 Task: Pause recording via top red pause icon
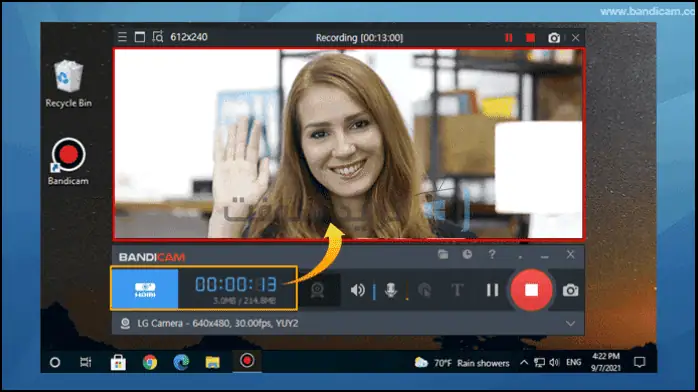point(508,38)
